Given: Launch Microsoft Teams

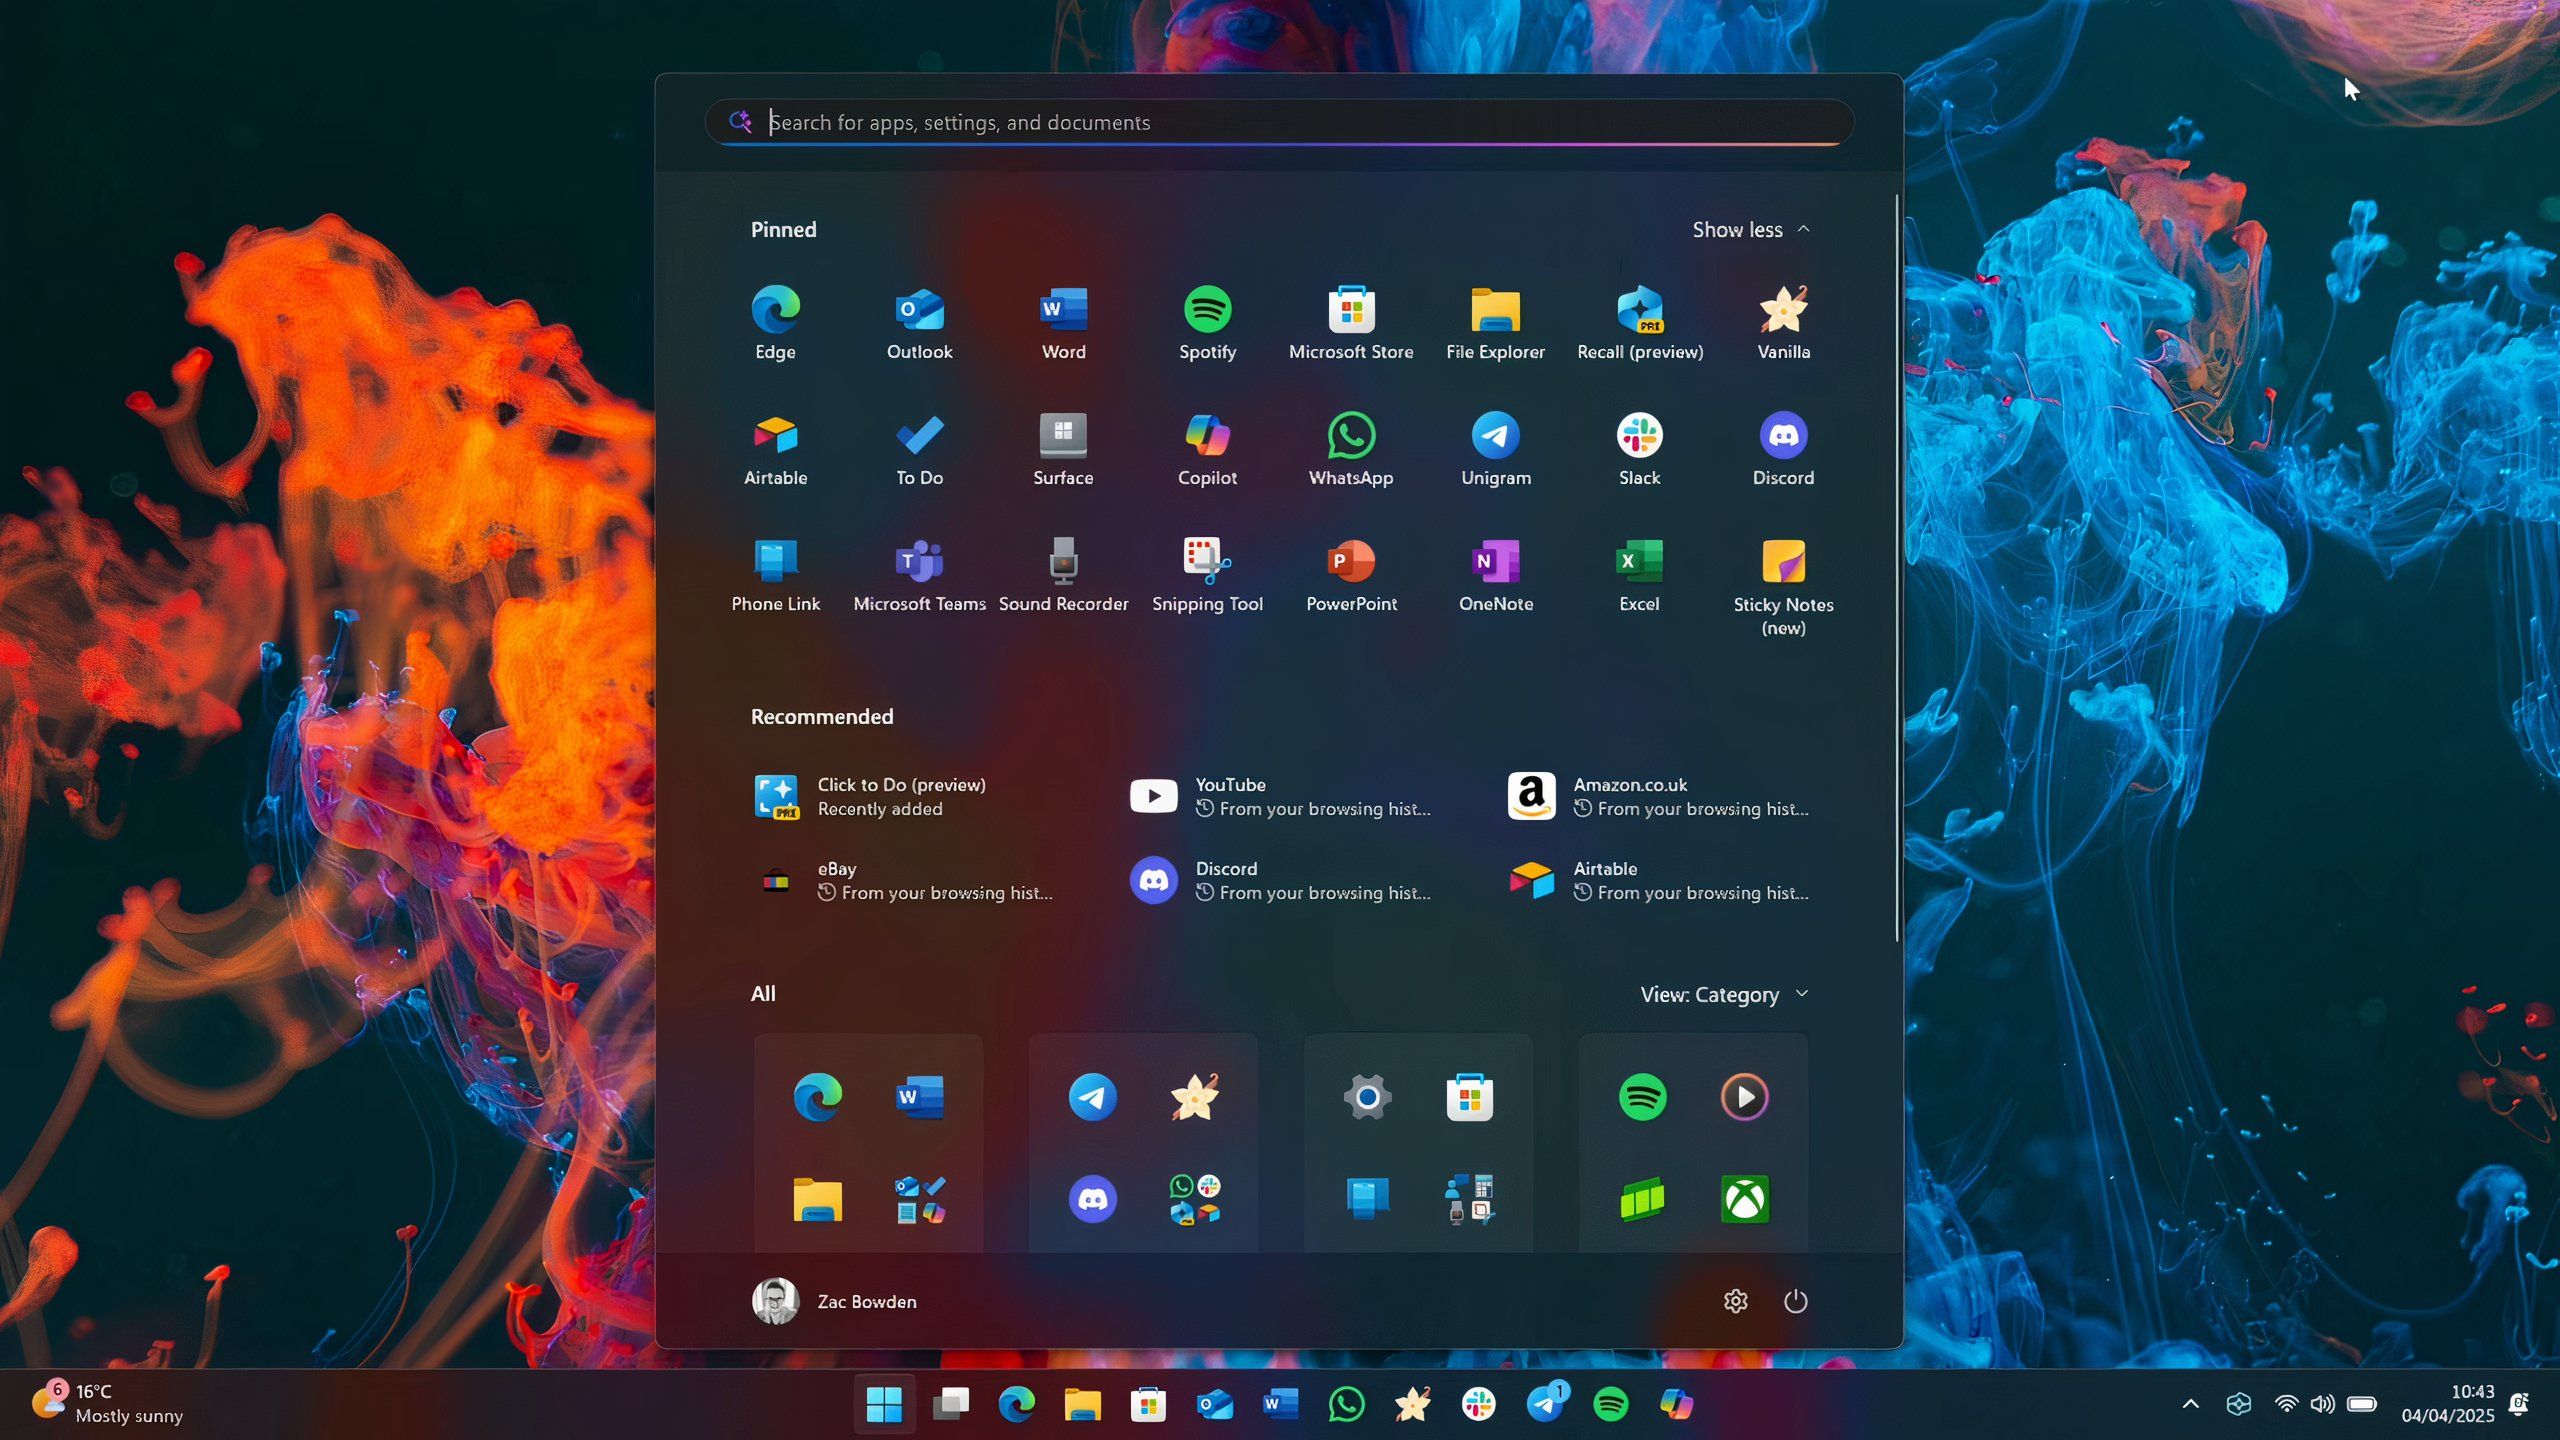Looking at the screenshot, I should (x=919, y=574).
